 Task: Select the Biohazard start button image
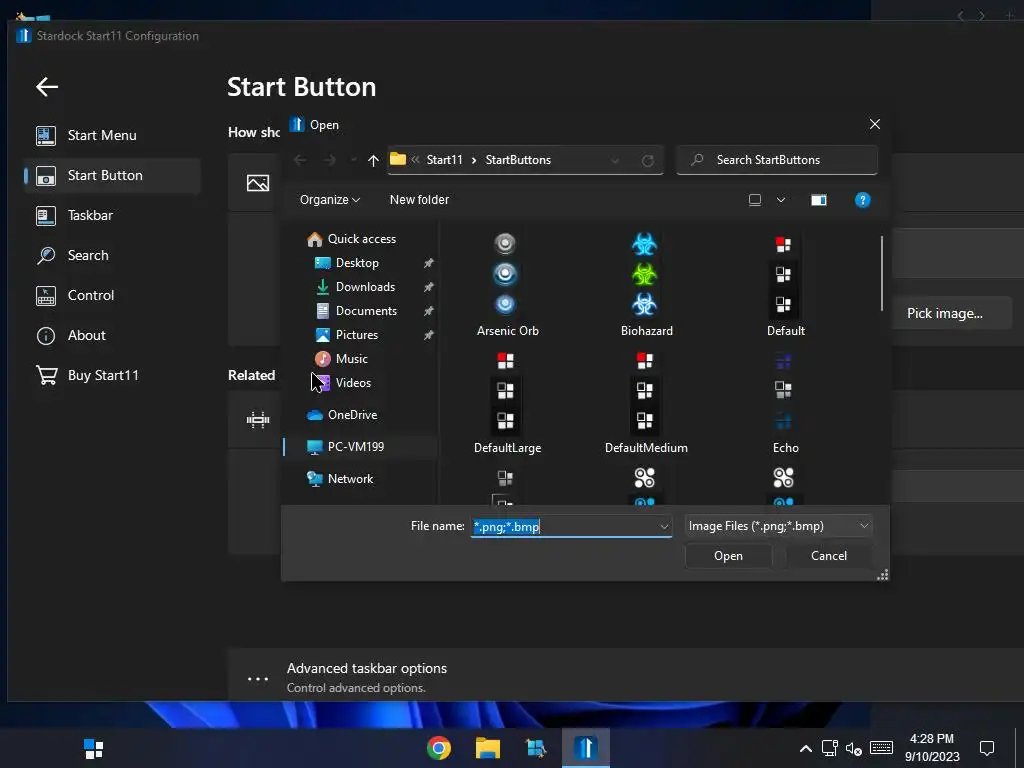click(x=646, y=285)
